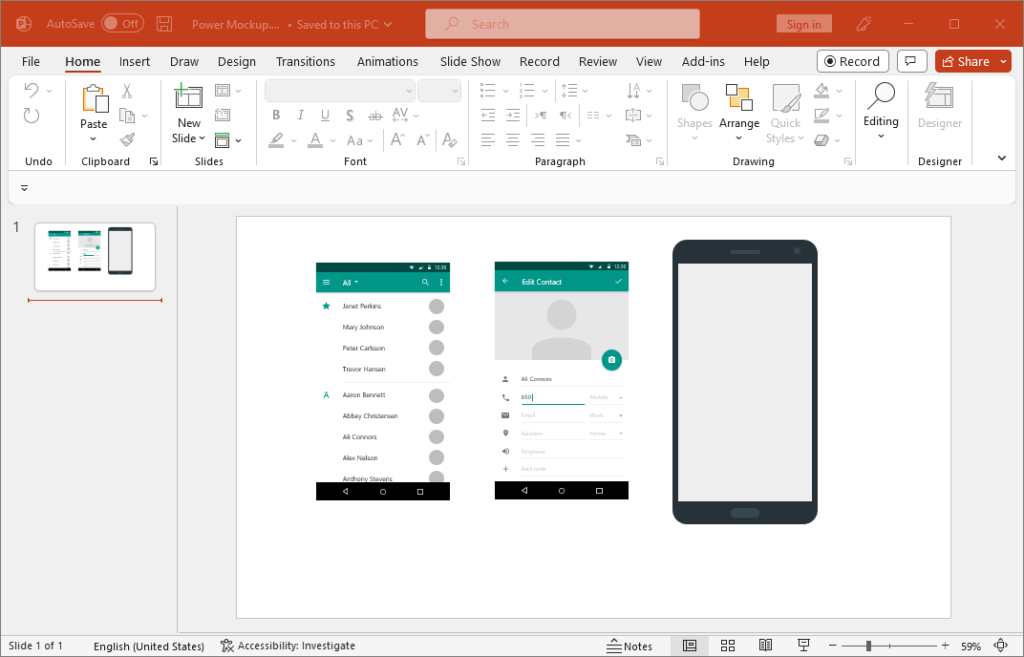The height and width of the screenshot is (657, 1024).
Task: Click the Sign in button
Action: 804,23
